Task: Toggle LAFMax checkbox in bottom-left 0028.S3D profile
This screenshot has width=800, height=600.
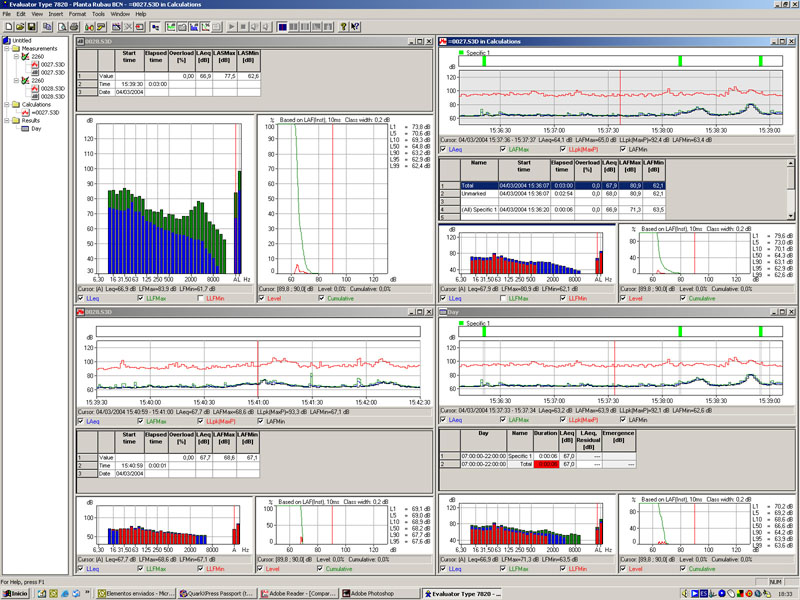Action: click(x=141, y=421)
